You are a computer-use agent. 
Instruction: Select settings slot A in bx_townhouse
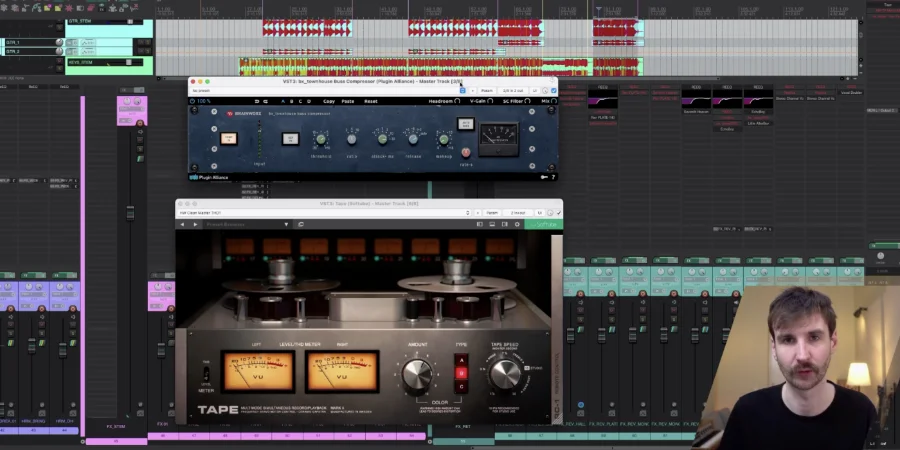[x=282, y=101]
